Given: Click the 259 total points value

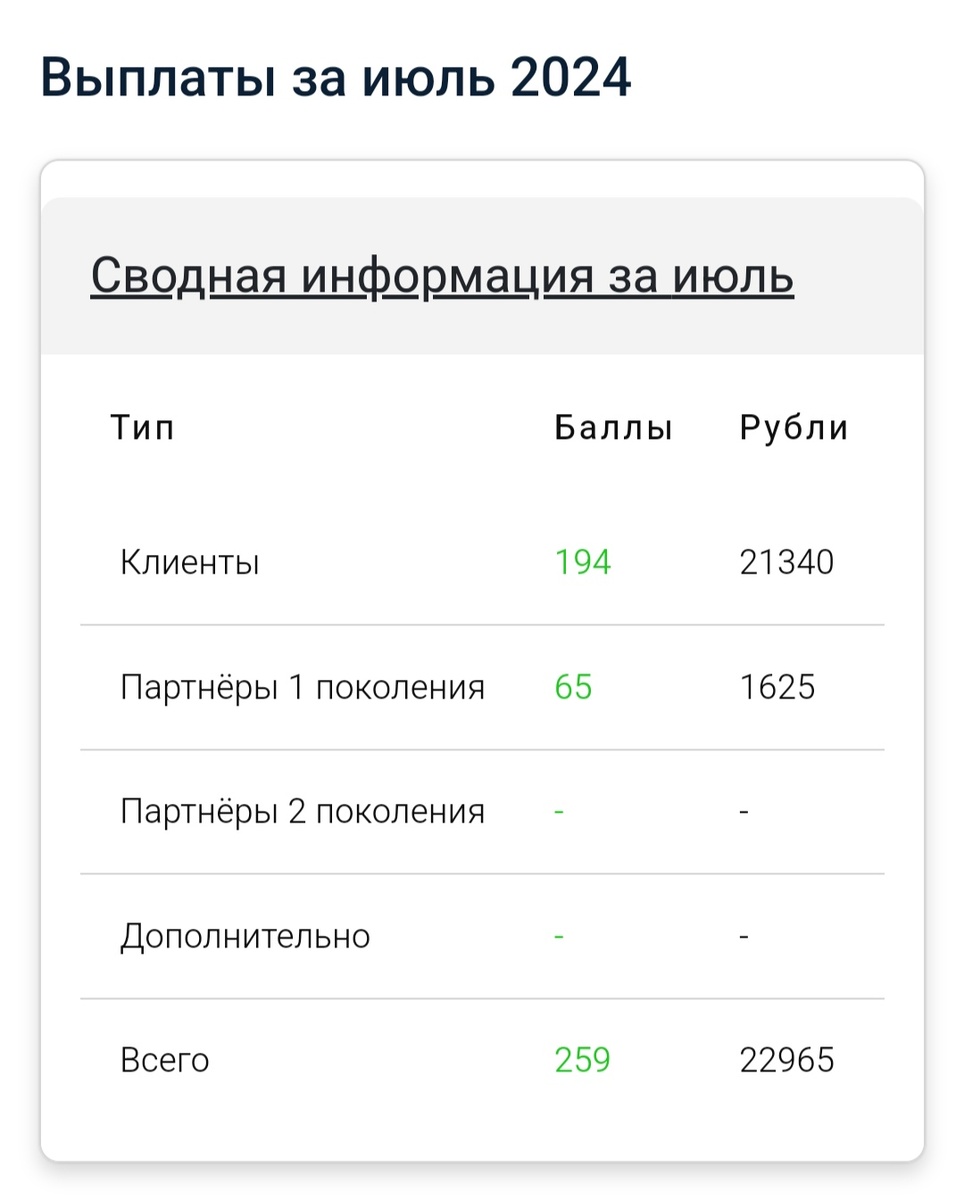Looking at the screenshot, I should pyautogui.click(x=583, y=1060).
